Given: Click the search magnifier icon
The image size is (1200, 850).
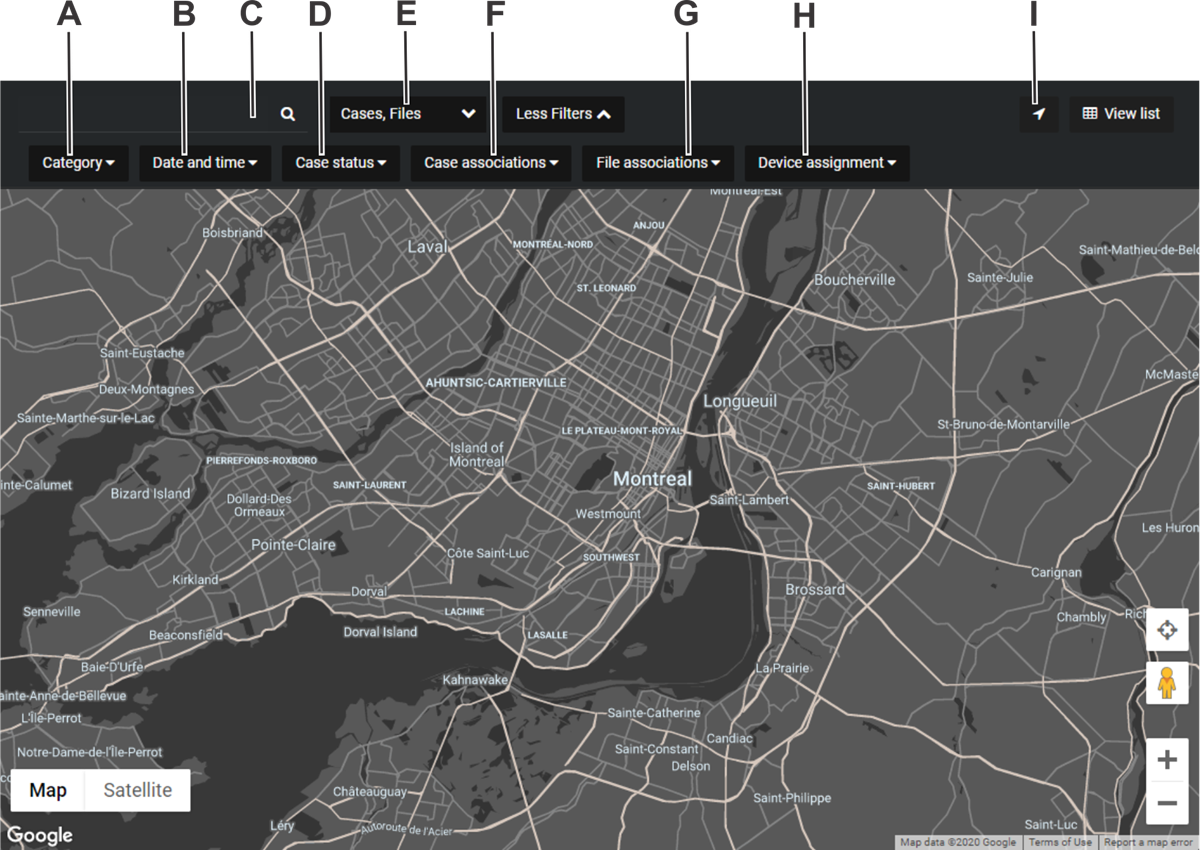Looking at the screenshot, I should click(288, 114).
